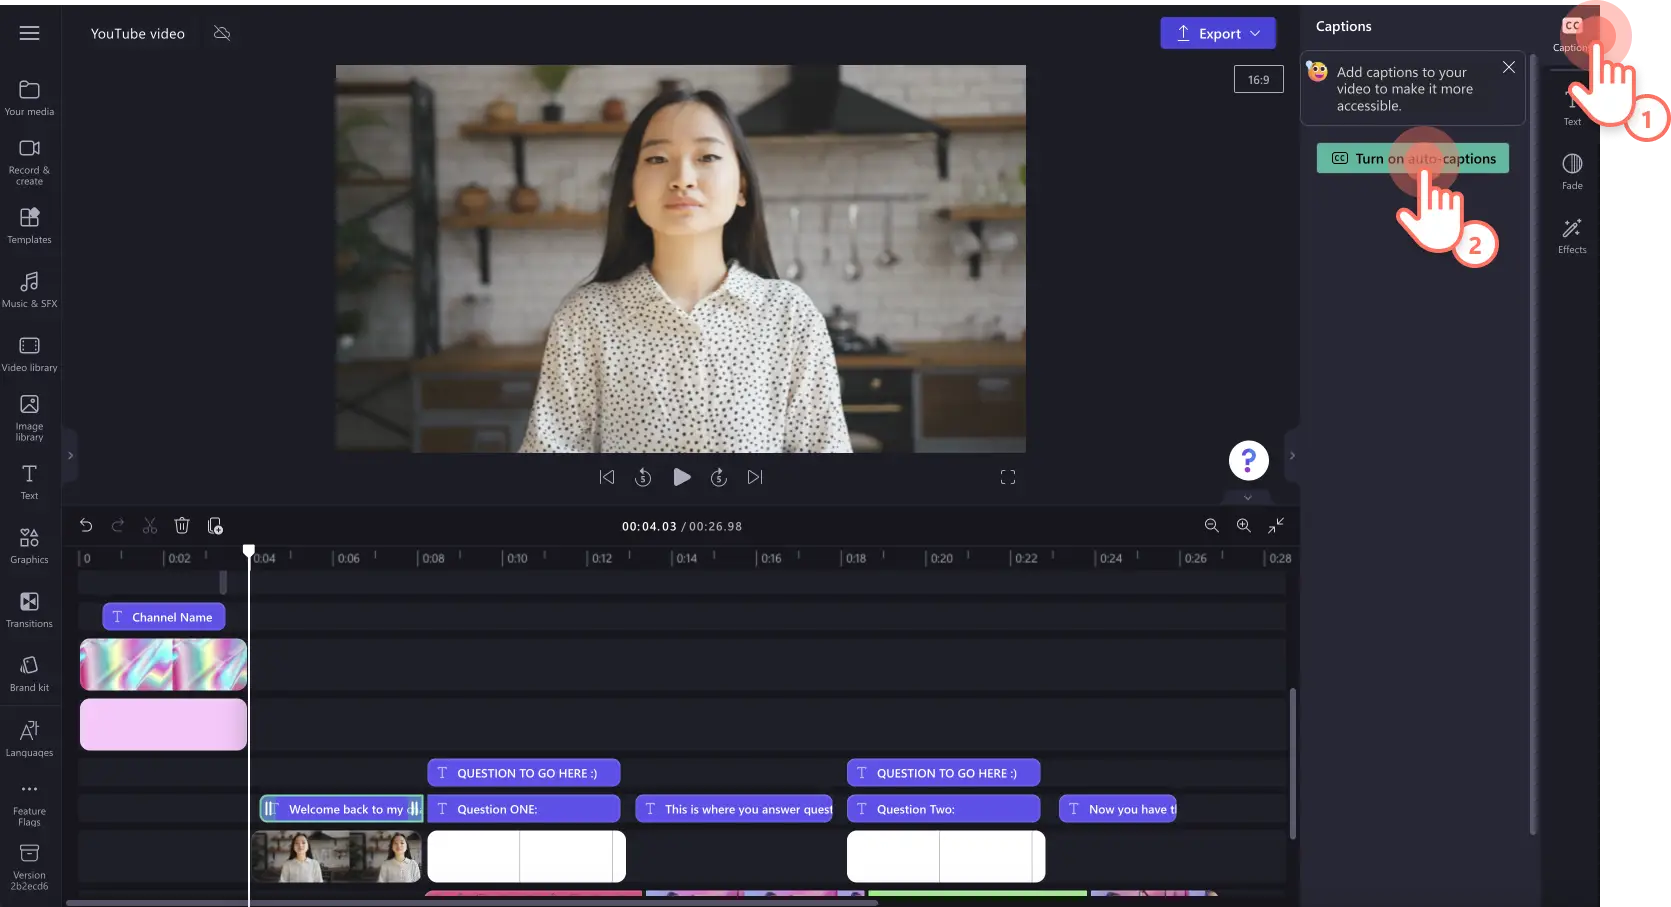Screen dimensions: 1671x907
Task: Click the Captions panel vertical scrollbar
Action: (x=1532, y=445)
